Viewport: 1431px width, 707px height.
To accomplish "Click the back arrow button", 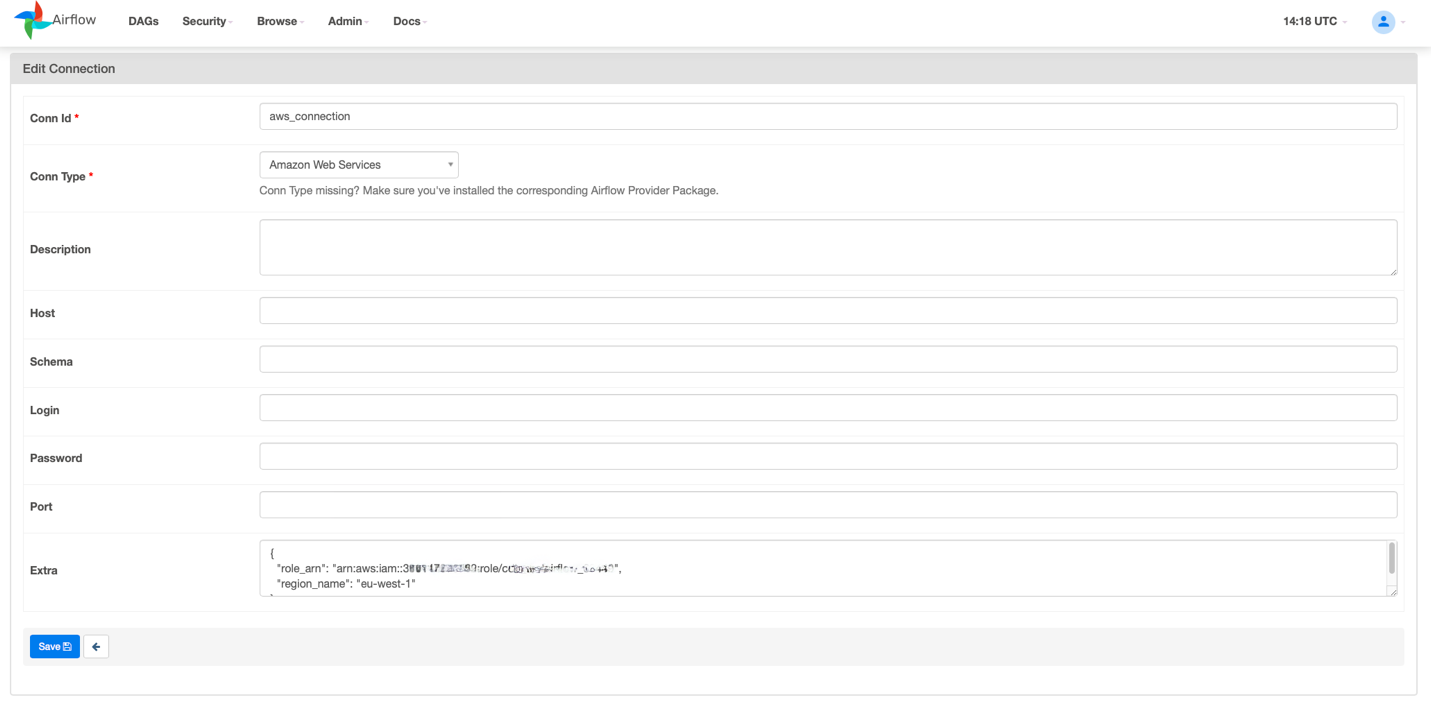I will [x=96, y=647].
